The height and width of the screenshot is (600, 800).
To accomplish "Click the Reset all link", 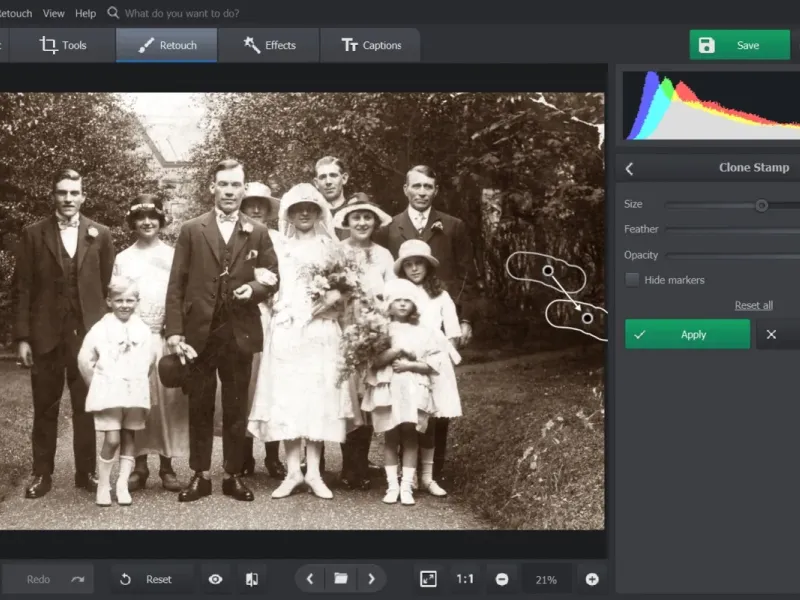I will point(753,305).
